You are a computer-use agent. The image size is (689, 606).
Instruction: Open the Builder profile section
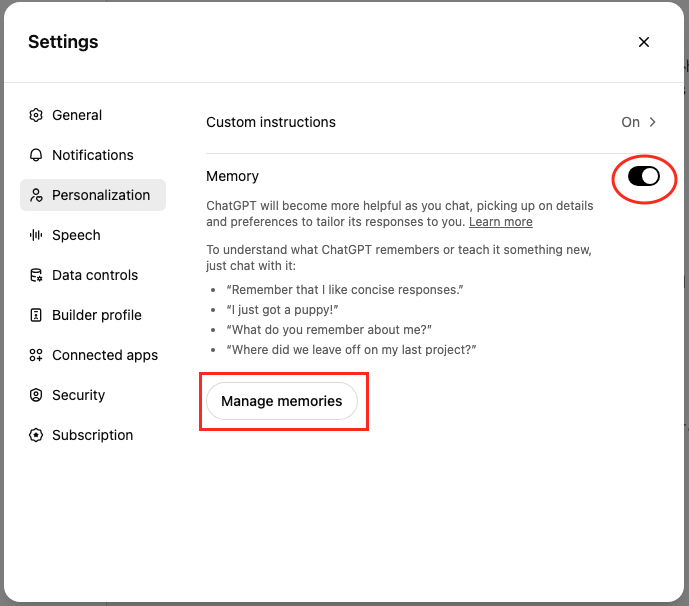pos(93,315)
